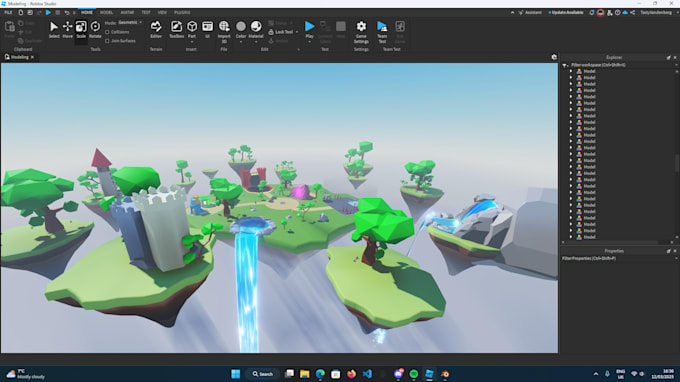The height and width of the screenshot is (382, 680).
Task: Open the Properties filter dropdown arrow
Action: [x=676, y=258]
